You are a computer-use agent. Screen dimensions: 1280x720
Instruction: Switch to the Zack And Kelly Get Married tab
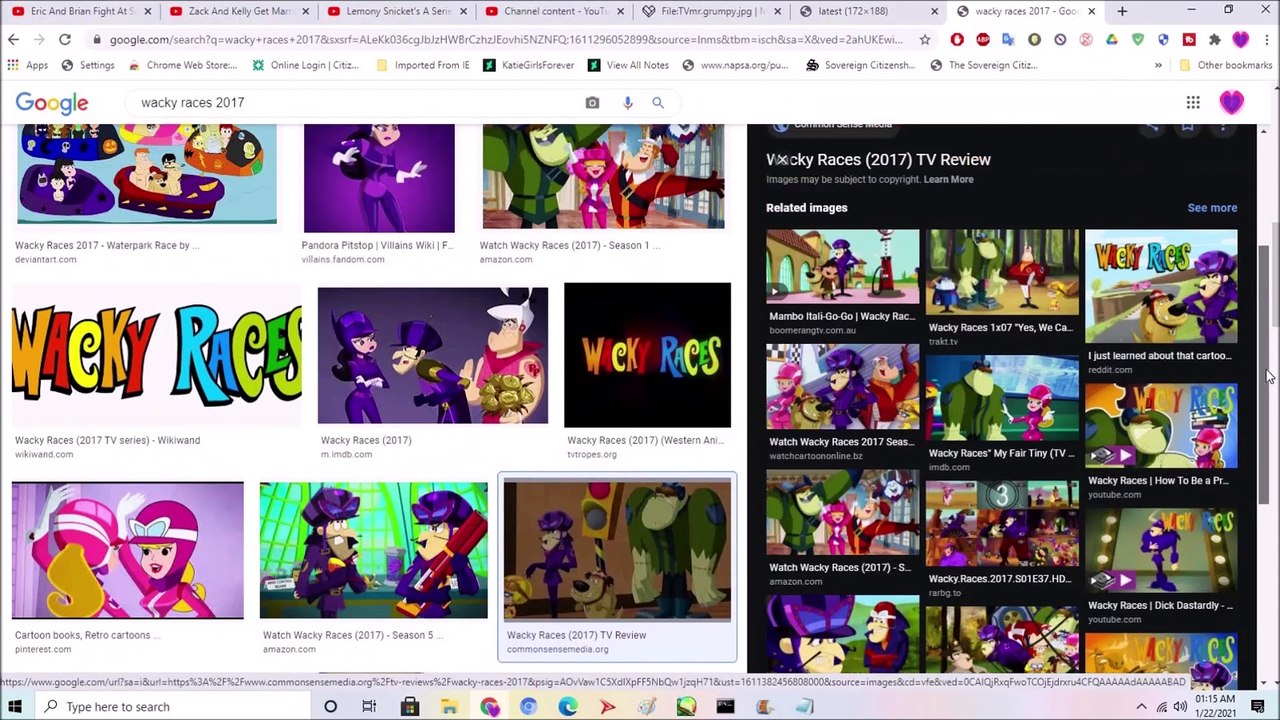pos(237,11)
